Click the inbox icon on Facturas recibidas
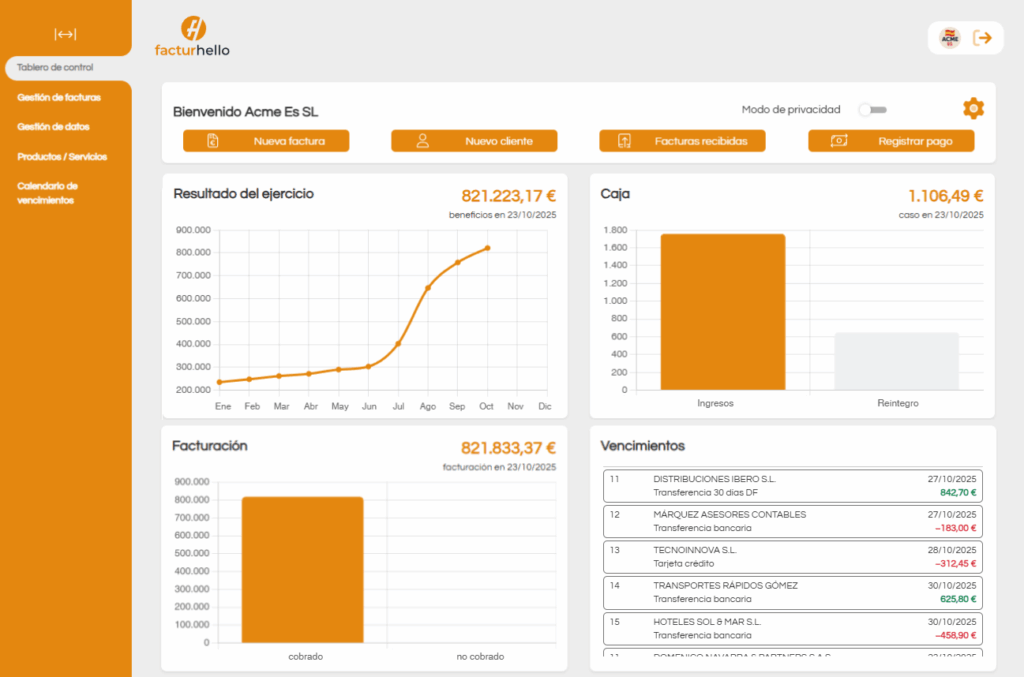 (x=625, y=141)
